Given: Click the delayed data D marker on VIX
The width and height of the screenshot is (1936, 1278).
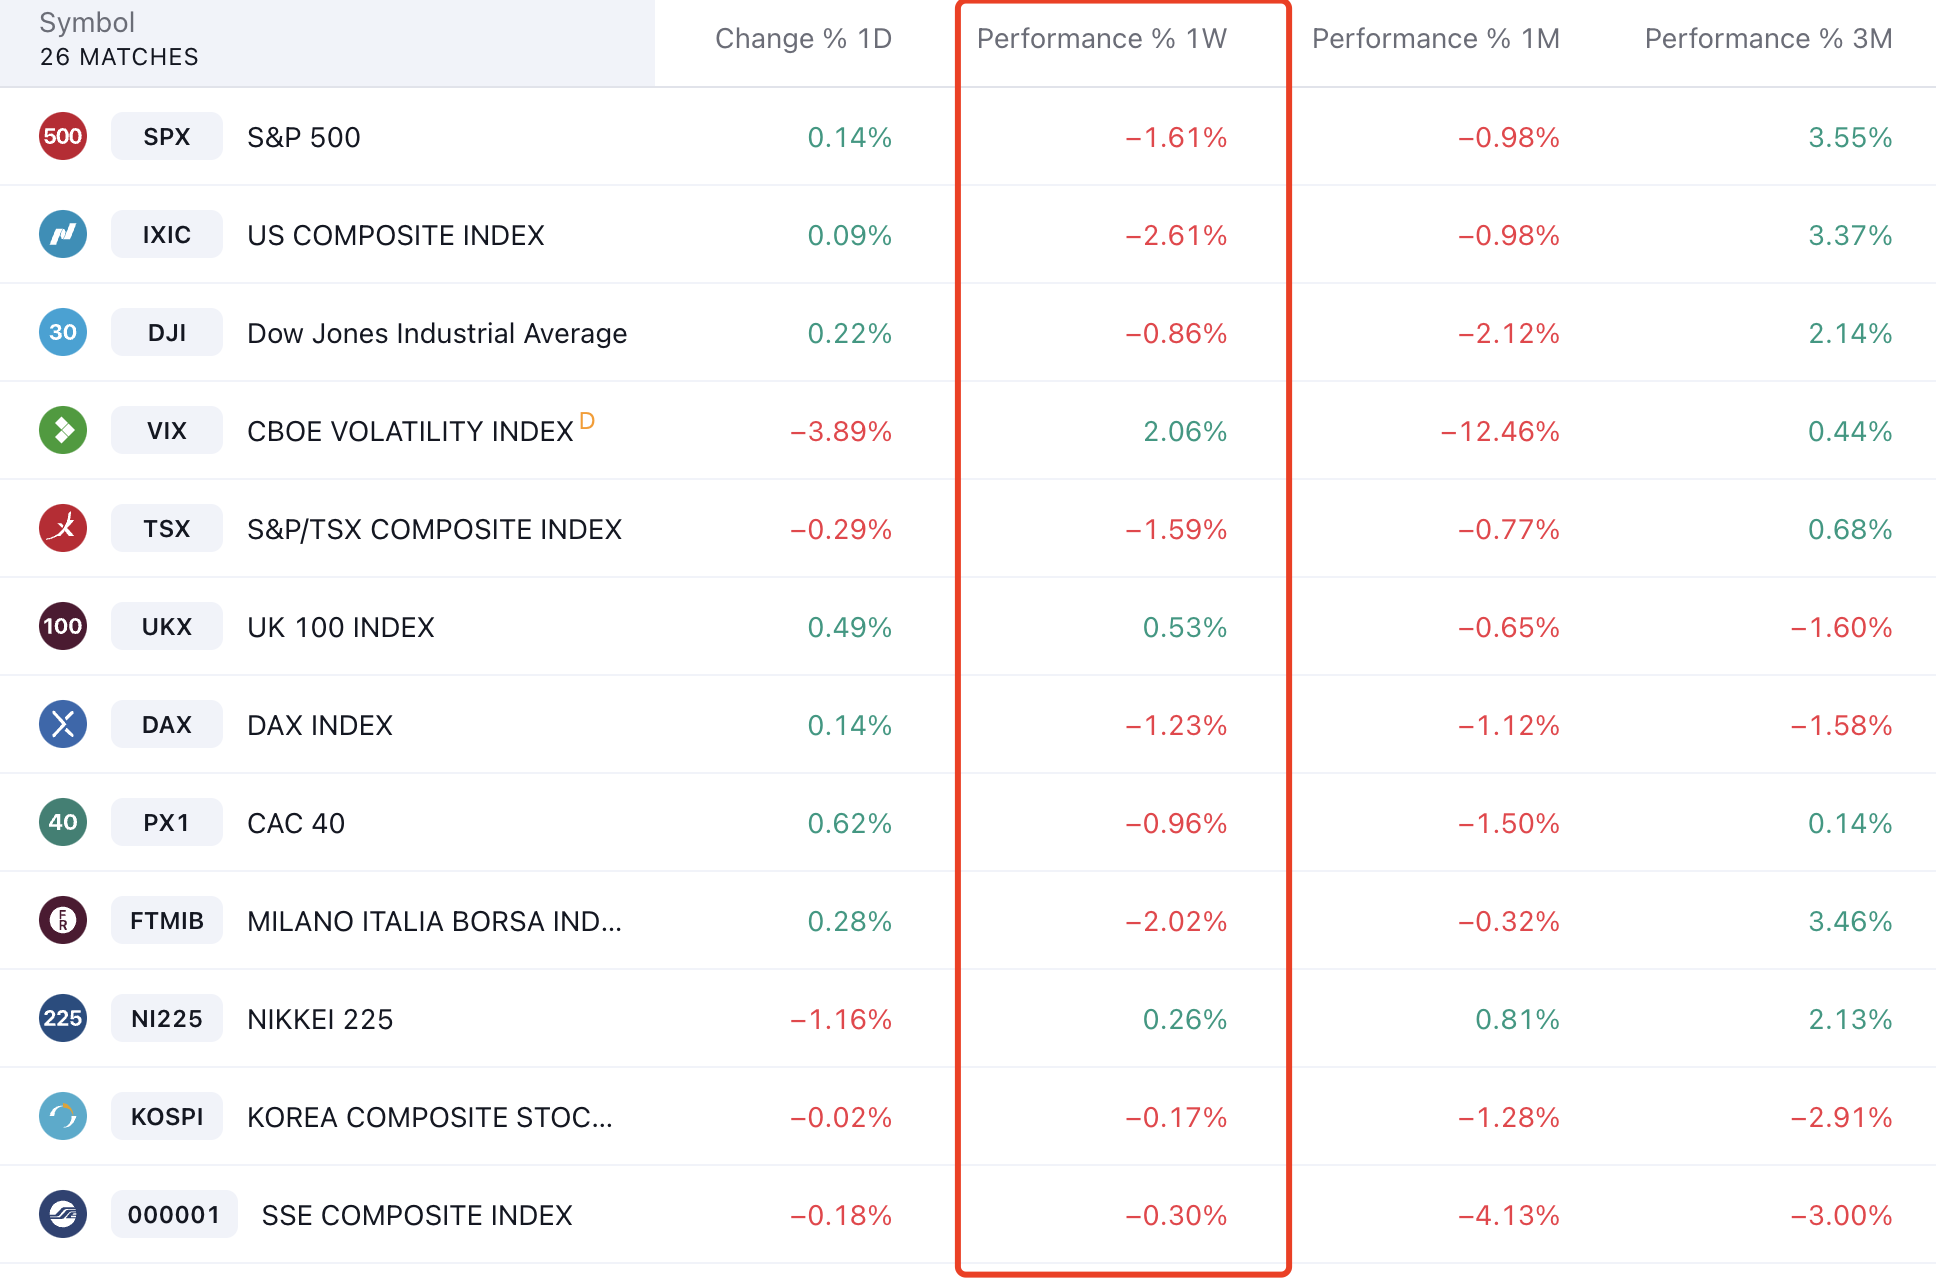Looking at the screenshot, I should tap(587, 421).
